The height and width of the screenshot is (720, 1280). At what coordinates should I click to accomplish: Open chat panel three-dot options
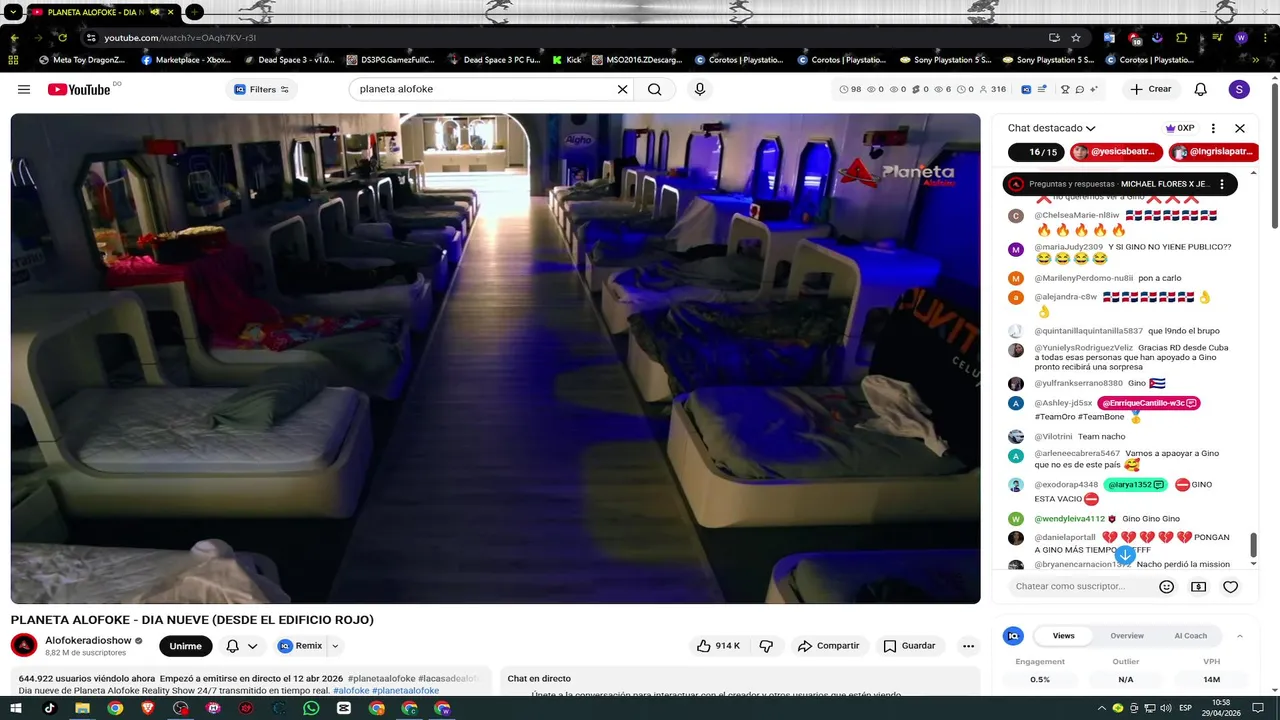click(1213, 128)
